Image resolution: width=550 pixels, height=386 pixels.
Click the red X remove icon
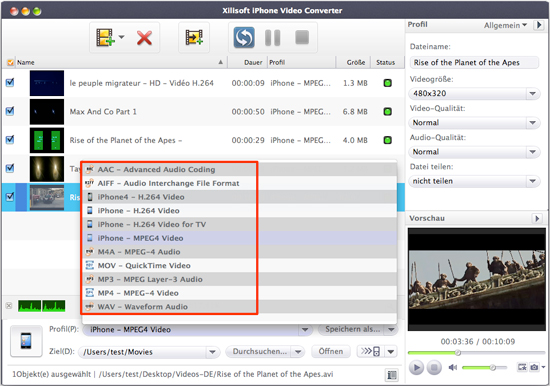click(x=144, y=38)
